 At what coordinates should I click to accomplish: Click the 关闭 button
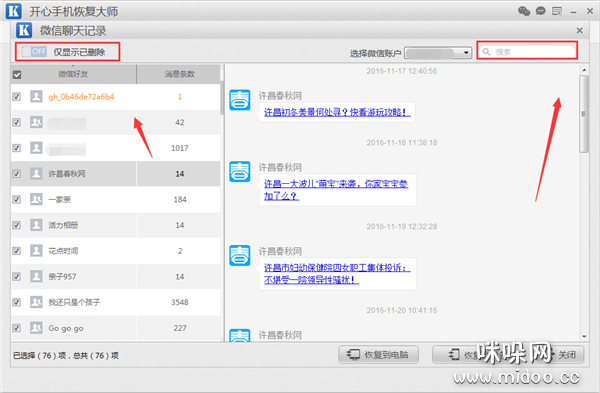567,355
